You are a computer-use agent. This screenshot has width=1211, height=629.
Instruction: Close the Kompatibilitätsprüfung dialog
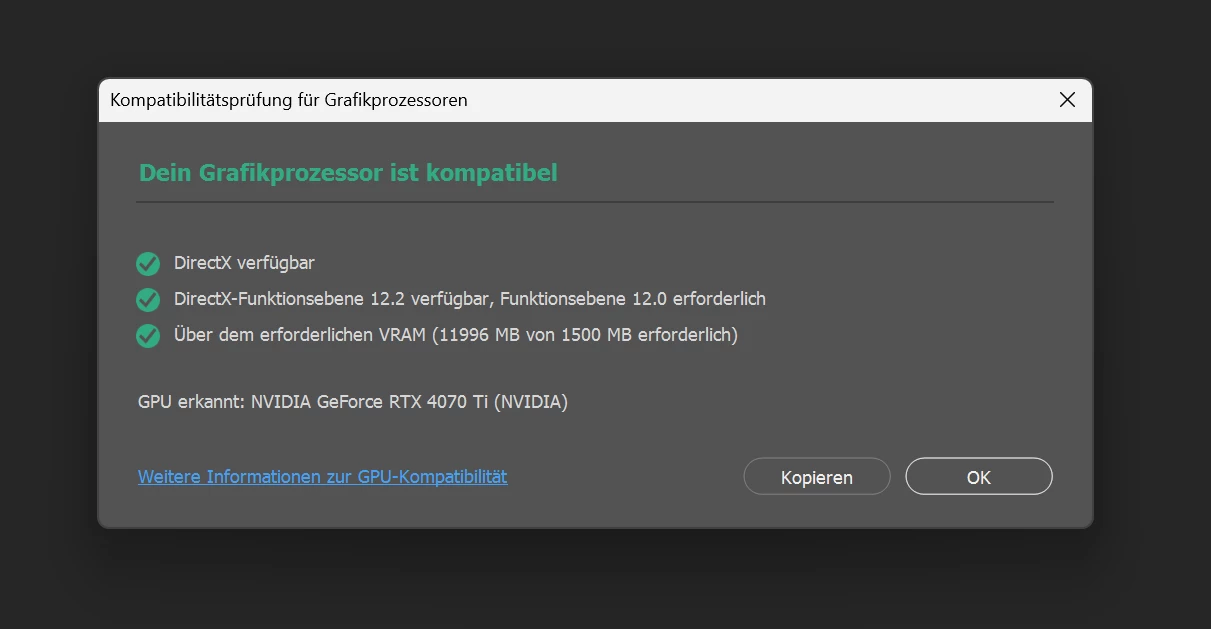[x=1067, y=100]
